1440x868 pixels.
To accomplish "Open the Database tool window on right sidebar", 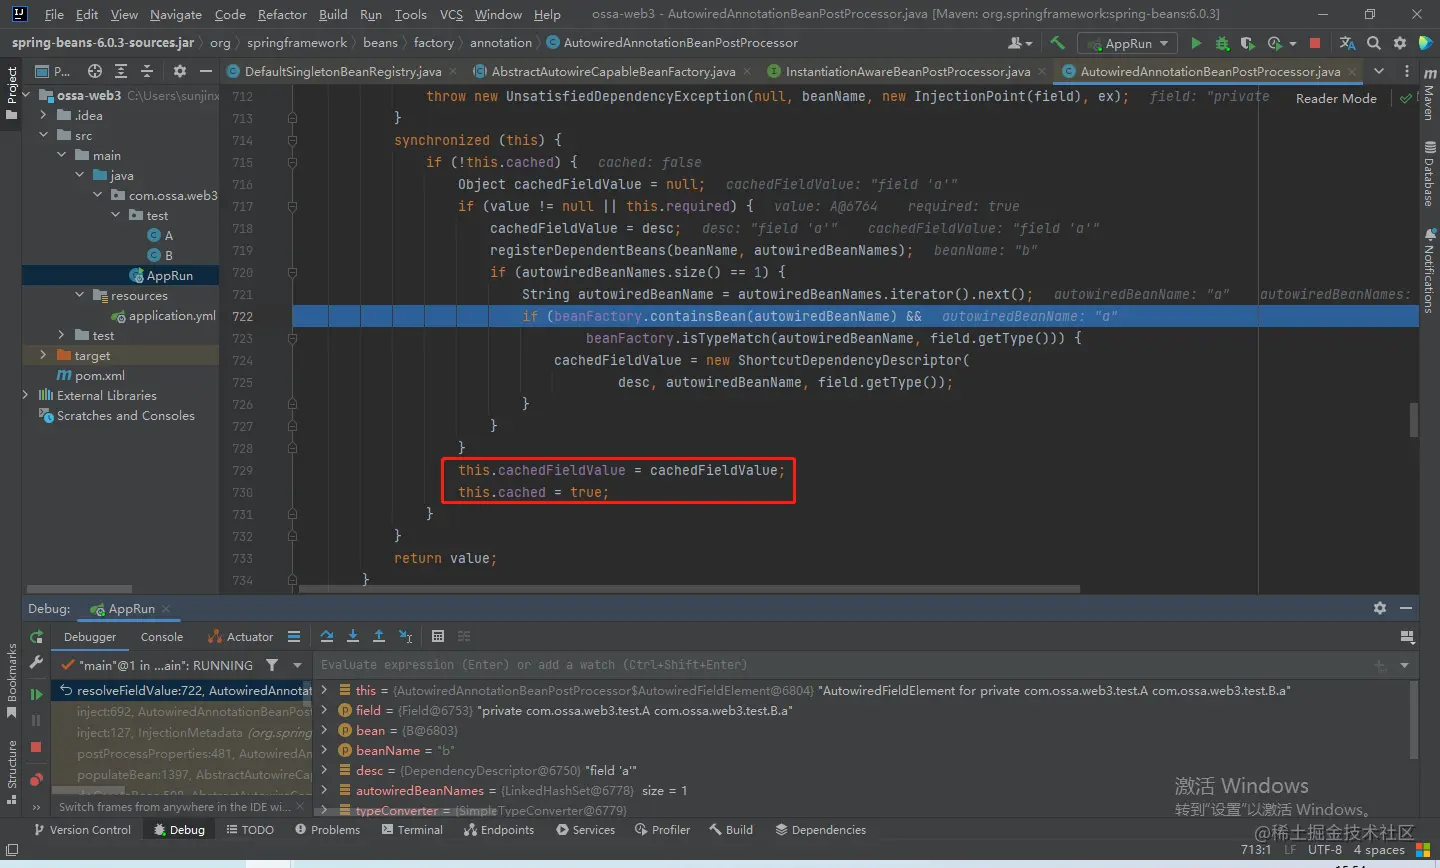I will (x=1428, y=174).
